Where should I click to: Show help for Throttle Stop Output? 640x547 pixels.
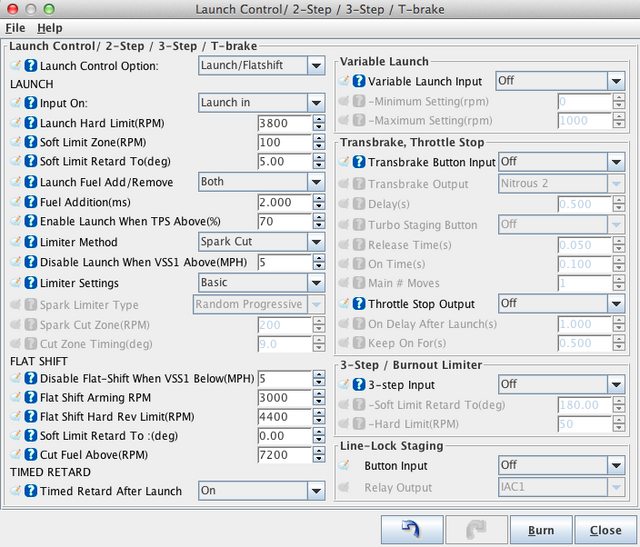(359, 304)
